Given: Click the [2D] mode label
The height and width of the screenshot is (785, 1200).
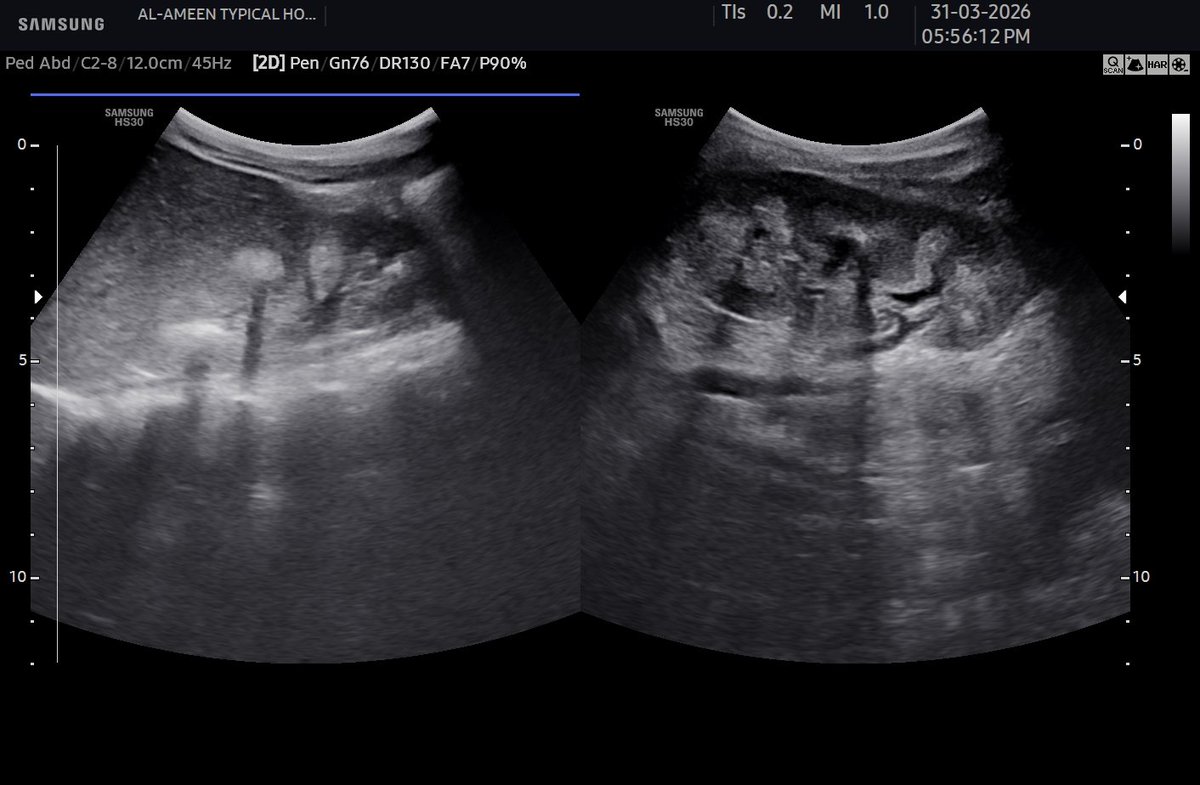Looking at the screenshot, I should 268,63.
